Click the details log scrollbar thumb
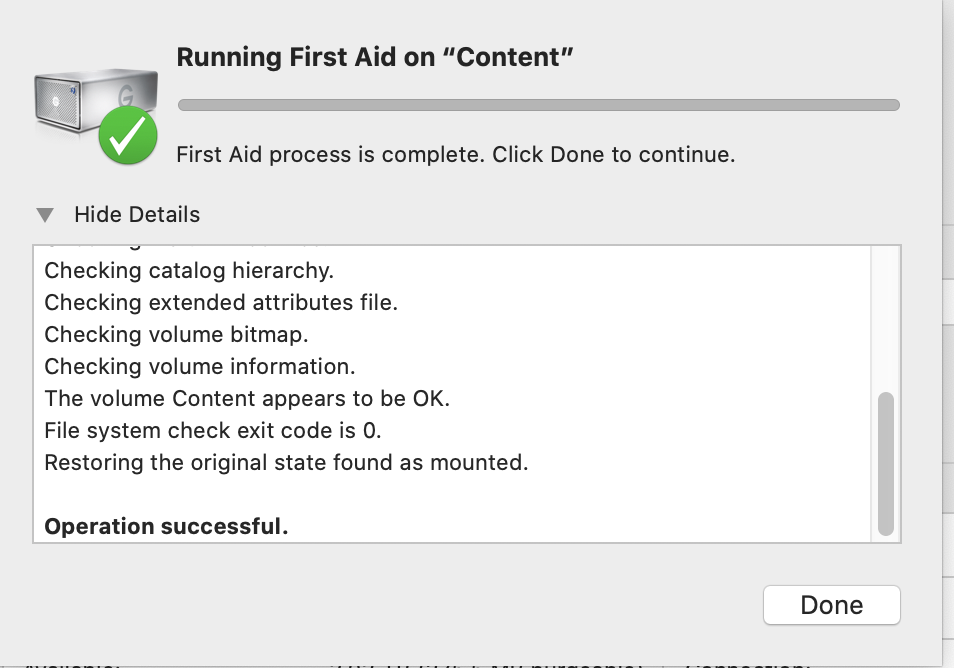The width and height of the screenshot is (954, 668). coord(886,464)
